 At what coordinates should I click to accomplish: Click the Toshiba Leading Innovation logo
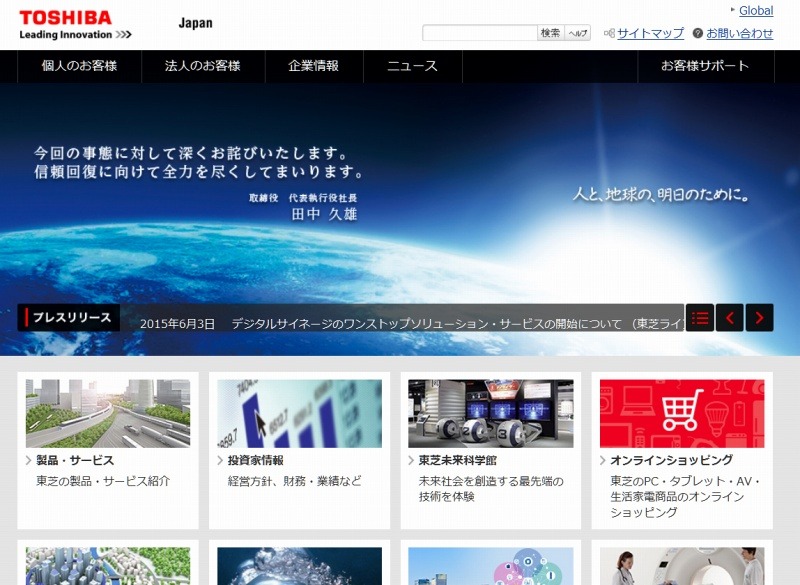(75, 25)
